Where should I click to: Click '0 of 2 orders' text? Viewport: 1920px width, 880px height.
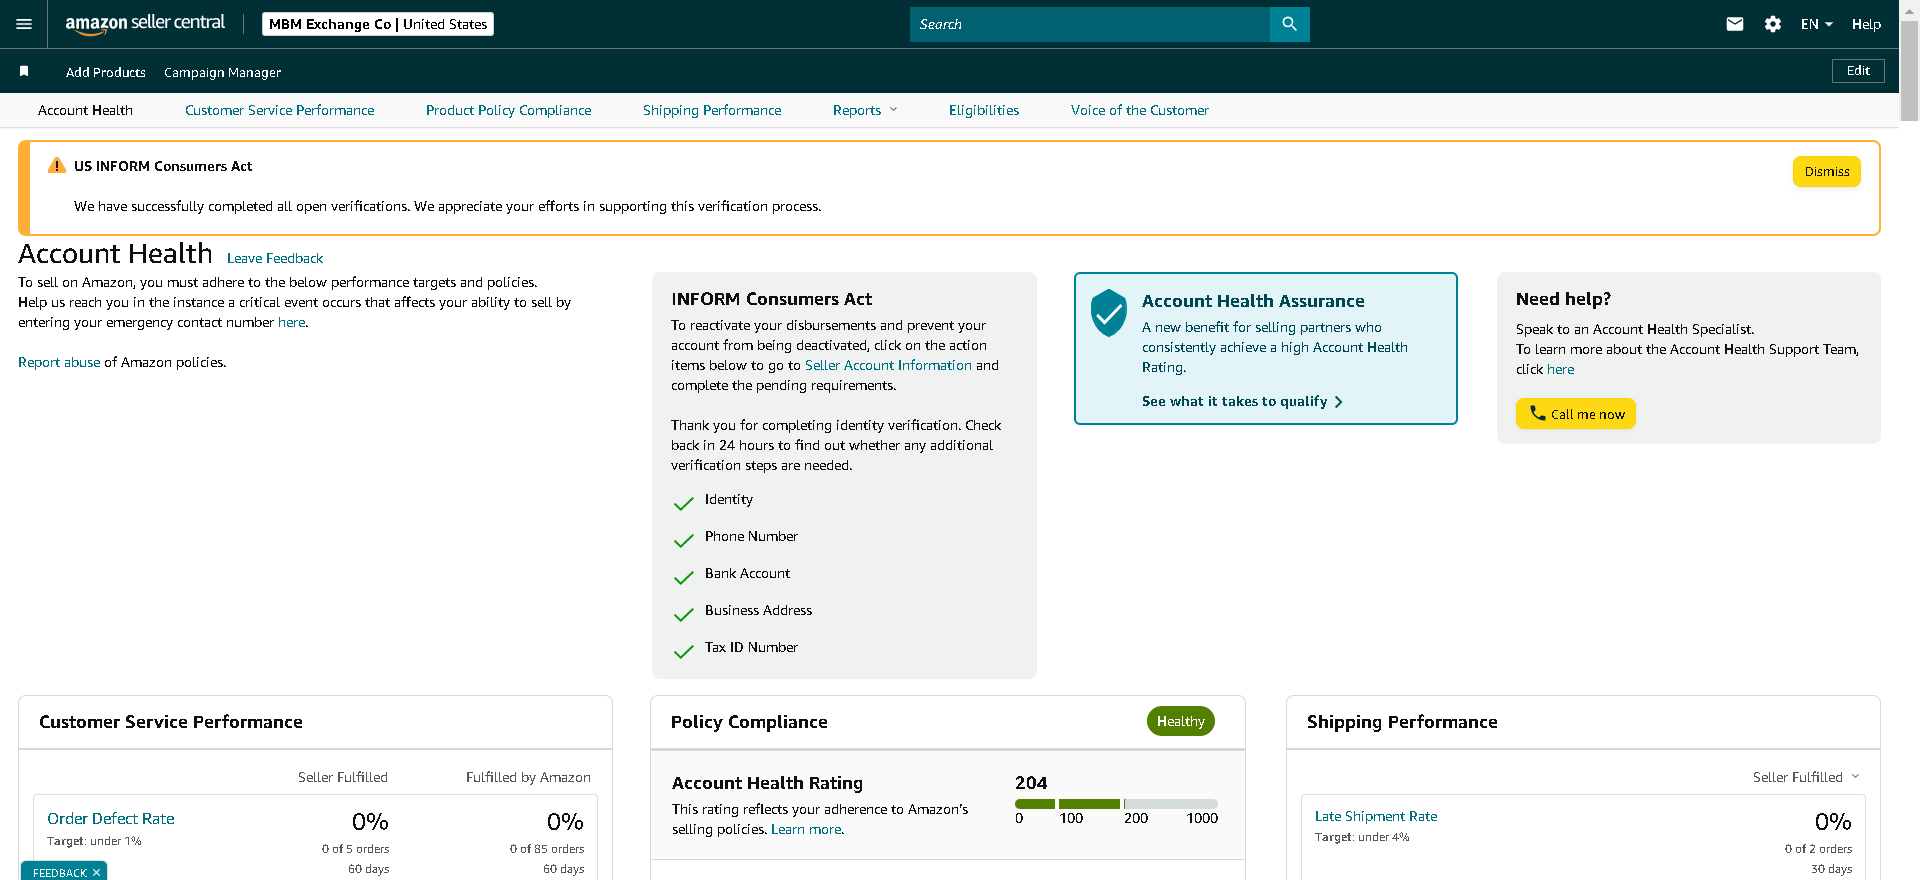coord(1818,849)
